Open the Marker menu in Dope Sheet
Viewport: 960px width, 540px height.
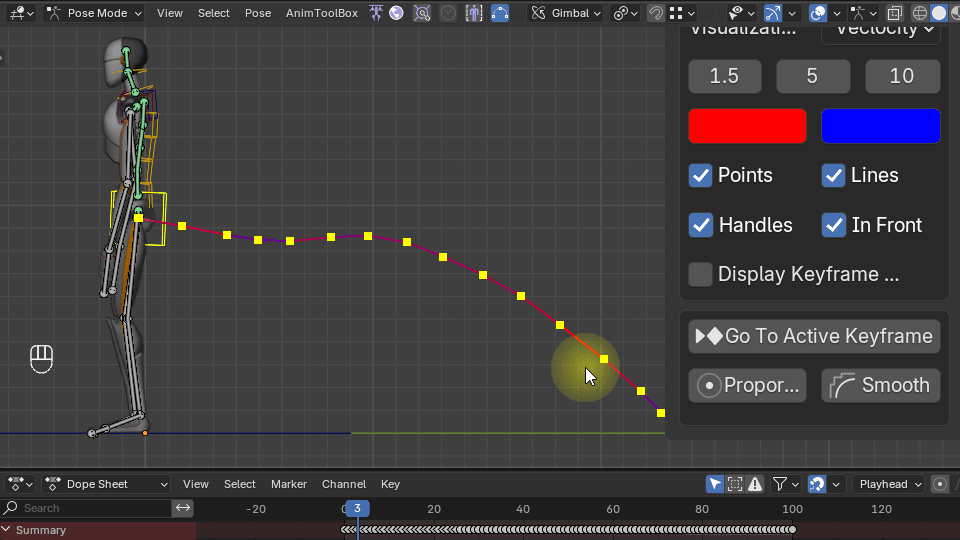coord(289,484)
